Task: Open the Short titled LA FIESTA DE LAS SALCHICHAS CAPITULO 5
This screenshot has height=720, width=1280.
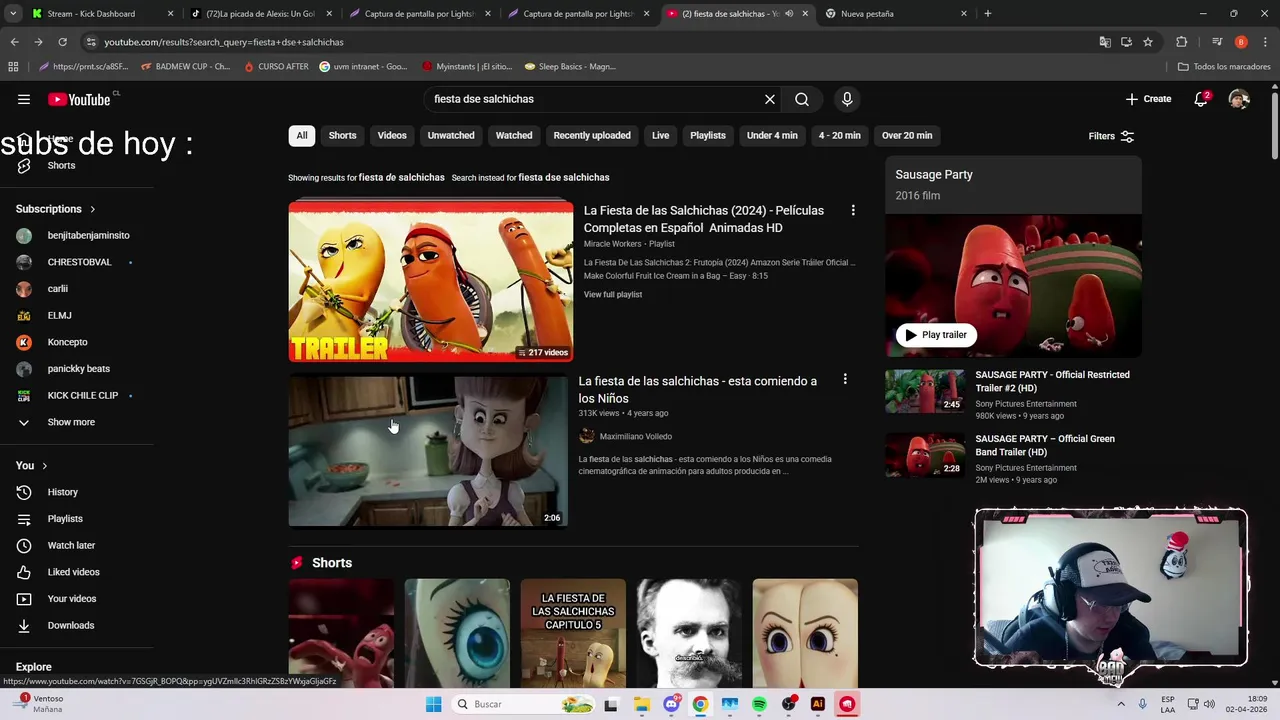Action: pyautogui.click(x=573, y=632)
